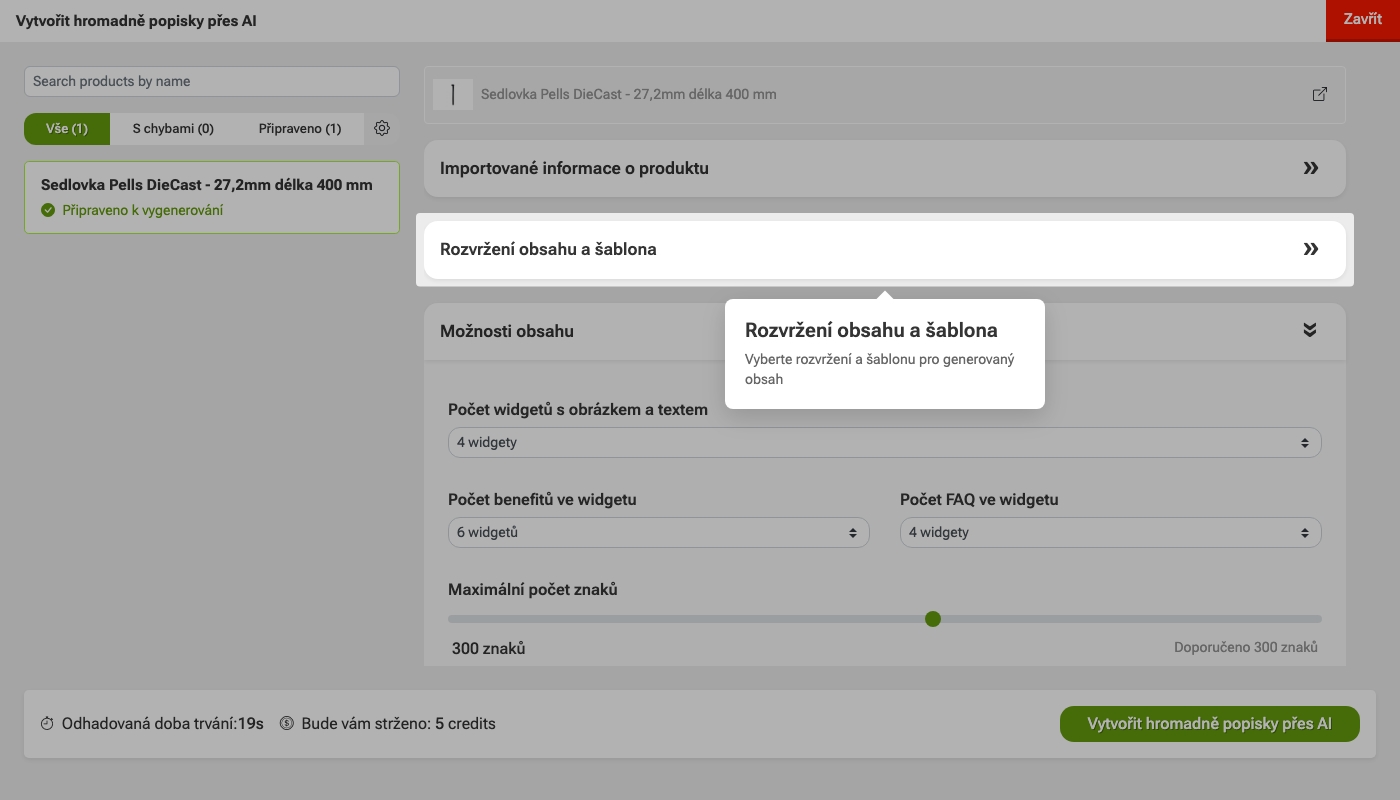1400x800 pixels.
Task: Expand Importované informace o produktu section
Action: tap(885, 168)
